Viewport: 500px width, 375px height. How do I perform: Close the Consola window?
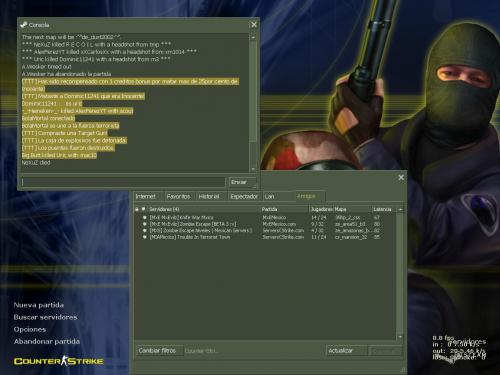click(254, 25)
